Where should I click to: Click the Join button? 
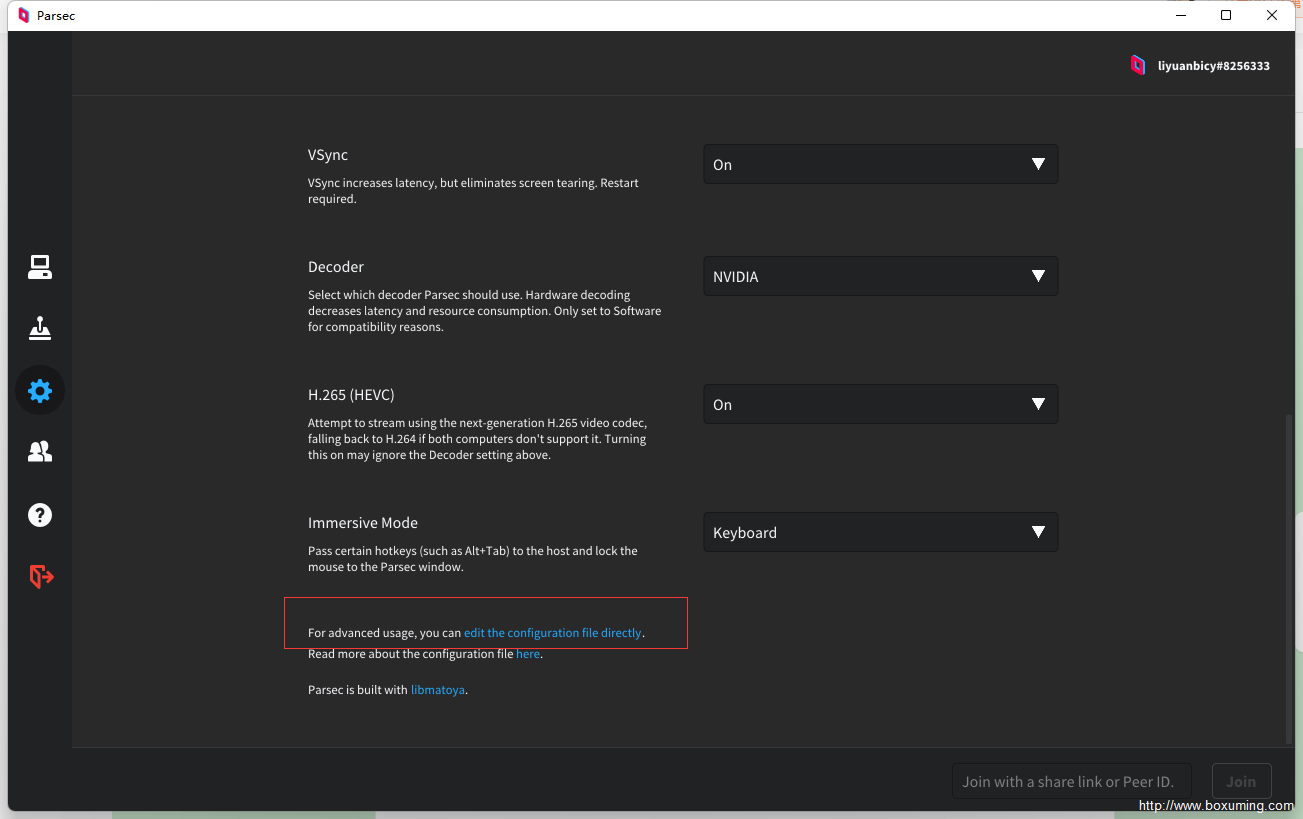pyautogui.click(x=1241, y=782)
